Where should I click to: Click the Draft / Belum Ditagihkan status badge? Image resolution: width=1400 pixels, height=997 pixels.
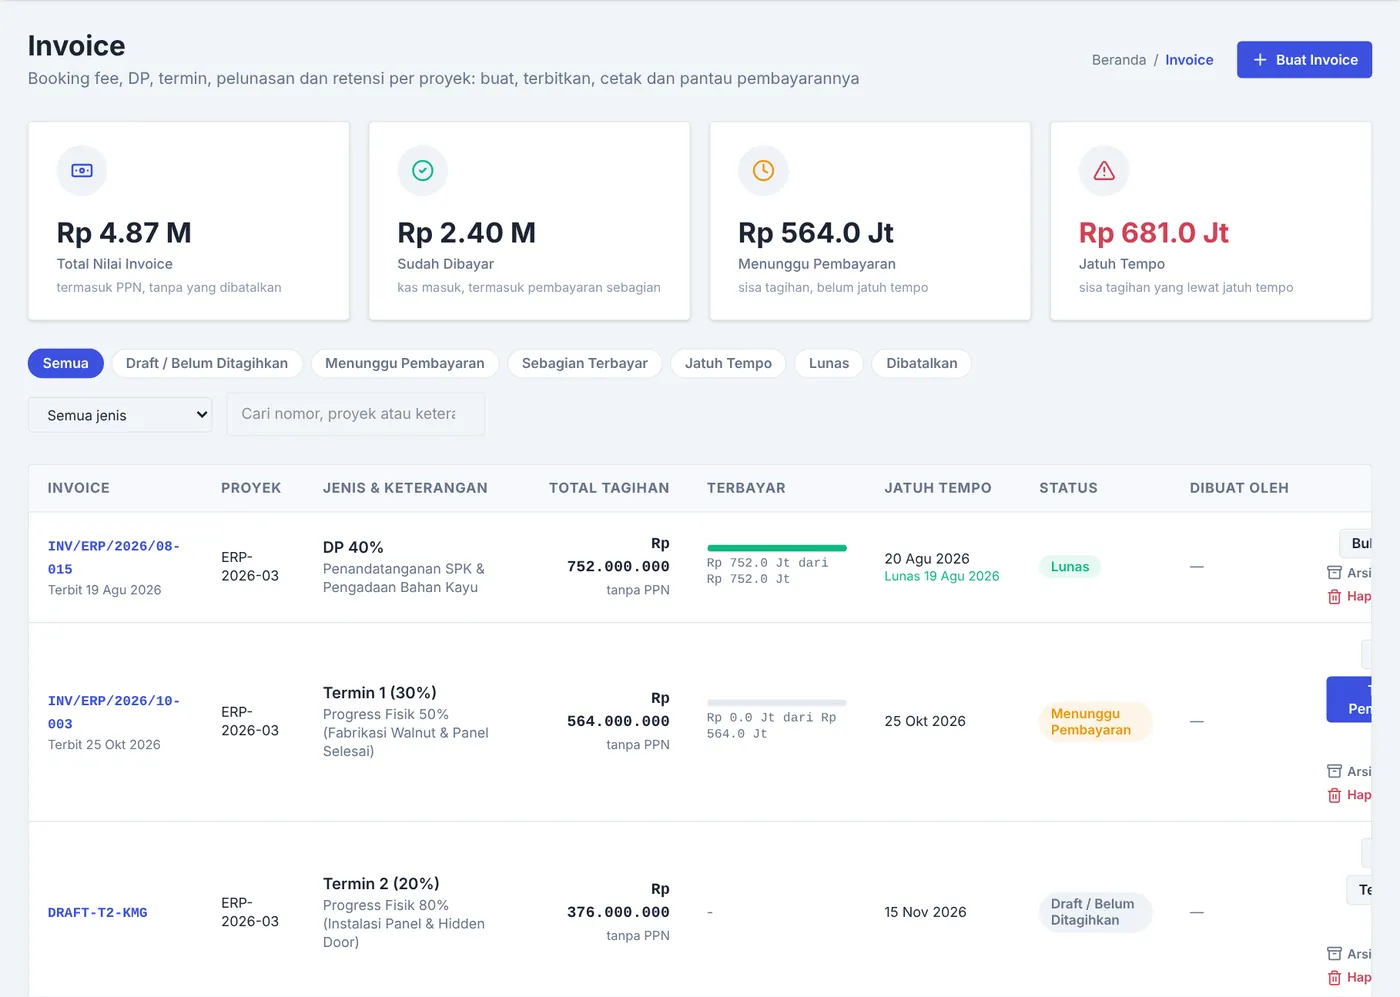(1096, 912)
